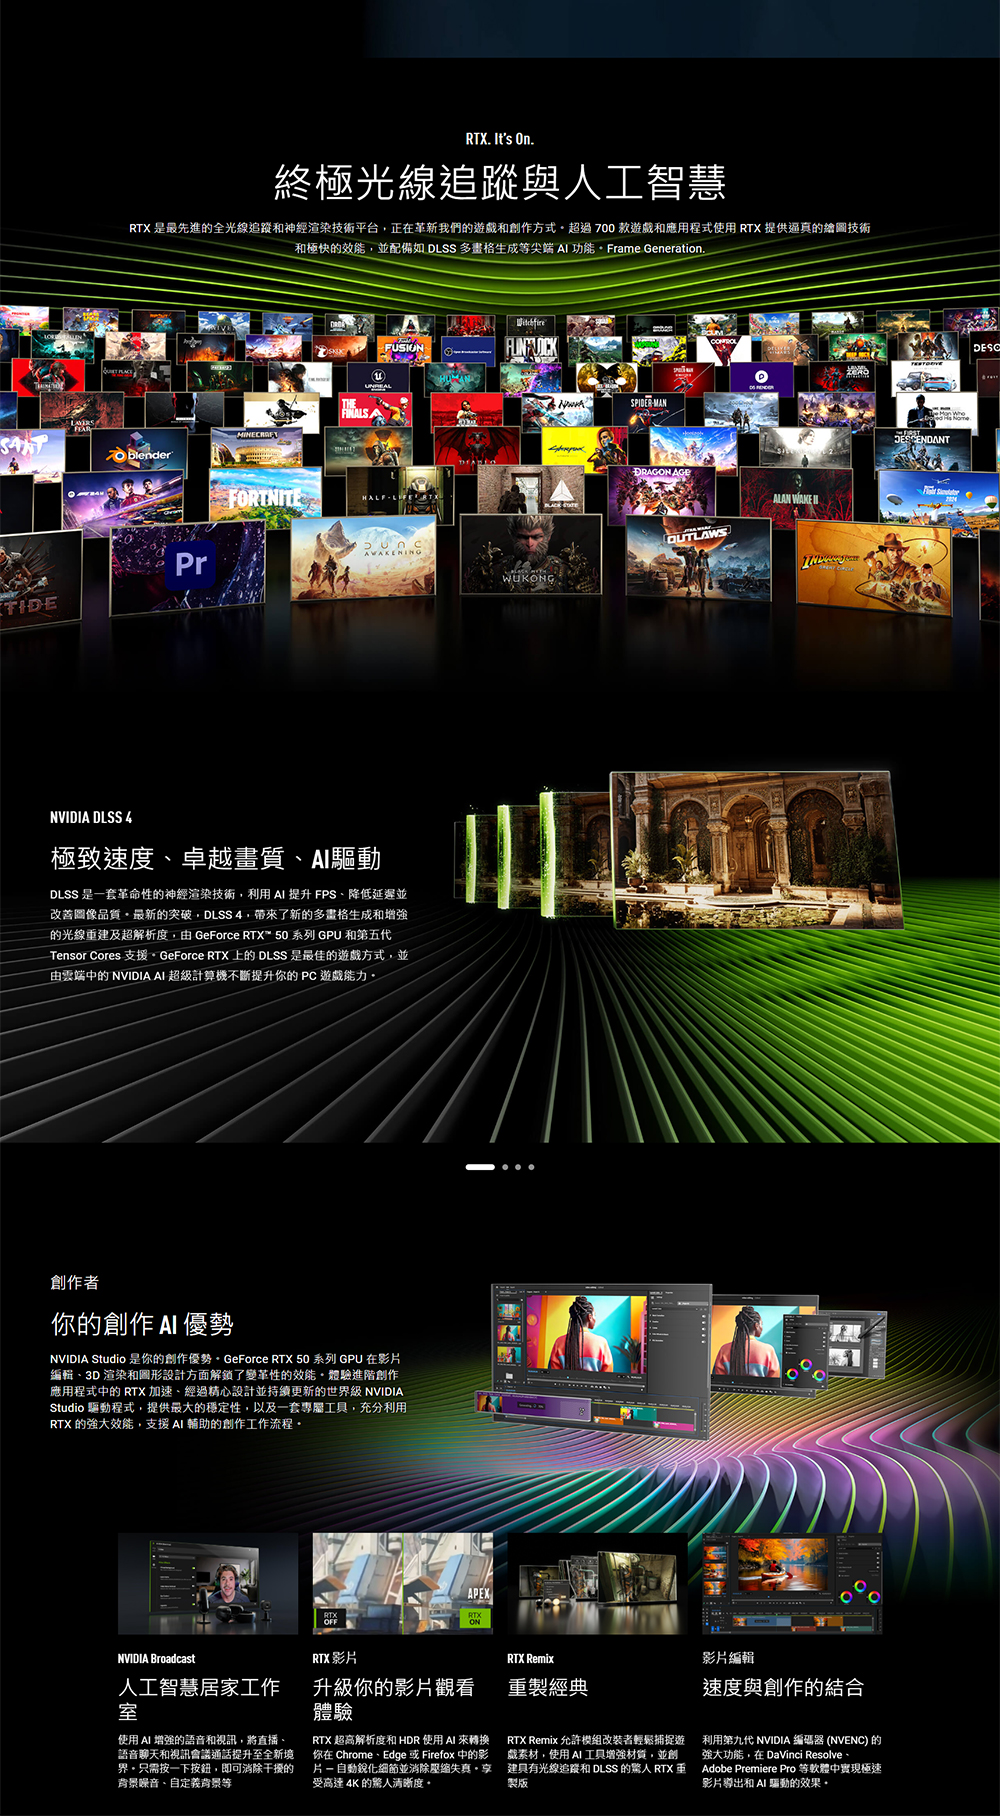Open the Minecraft game tile

(x=257, y=447)
